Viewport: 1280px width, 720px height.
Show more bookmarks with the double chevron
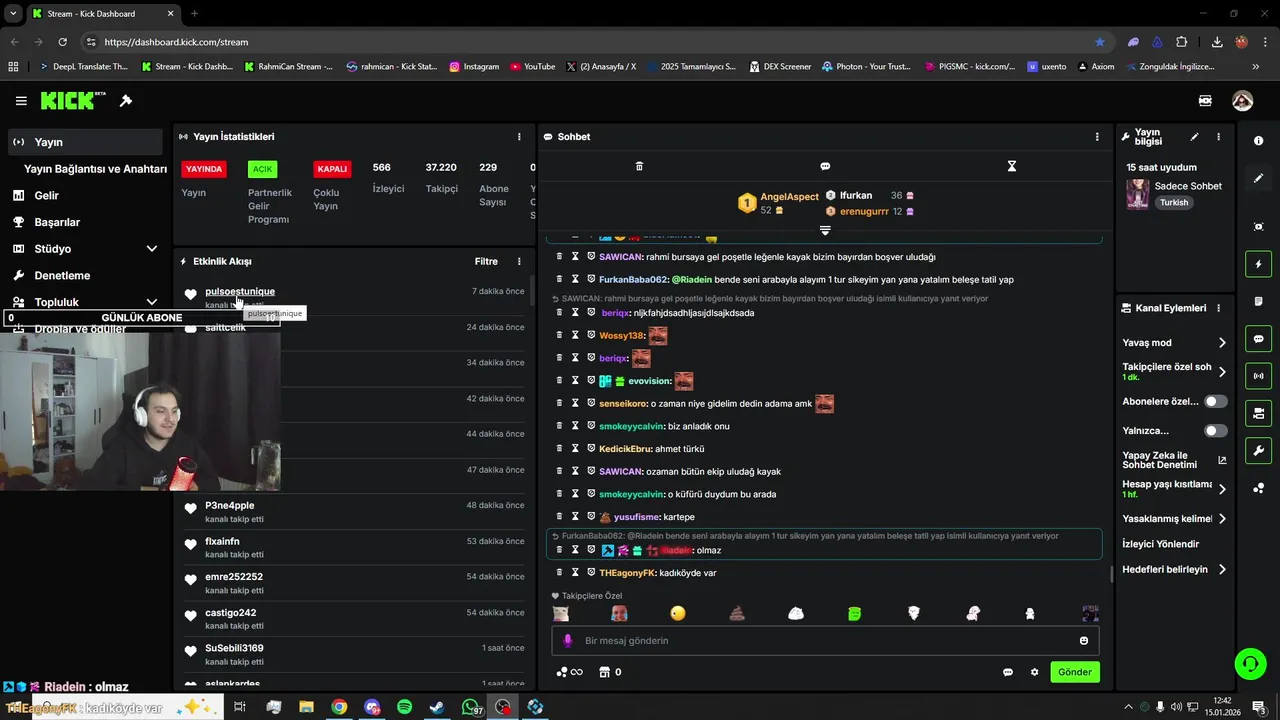click(1256, 67)
